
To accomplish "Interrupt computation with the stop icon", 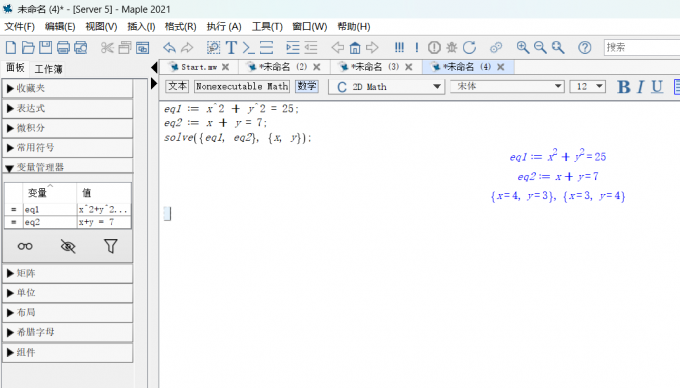I will point(434,47).
